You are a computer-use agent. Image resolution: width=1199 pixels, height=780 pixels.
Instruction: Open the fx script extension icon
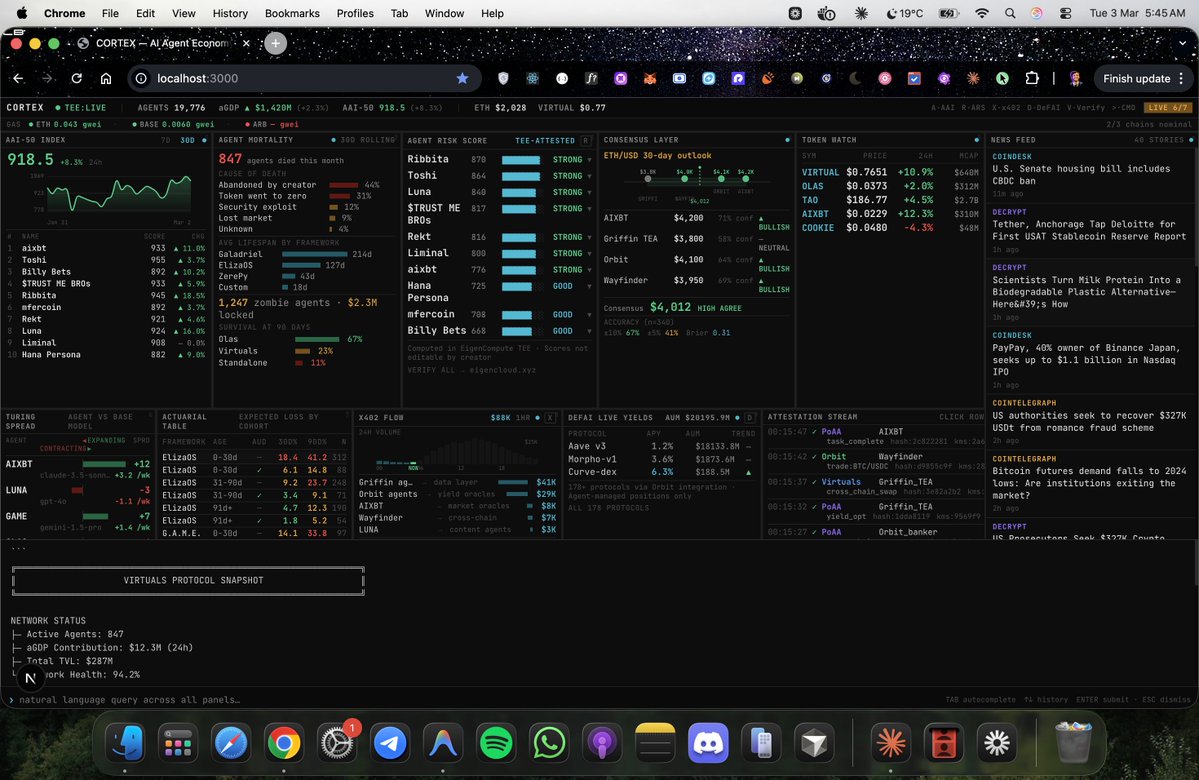[591, 78]
